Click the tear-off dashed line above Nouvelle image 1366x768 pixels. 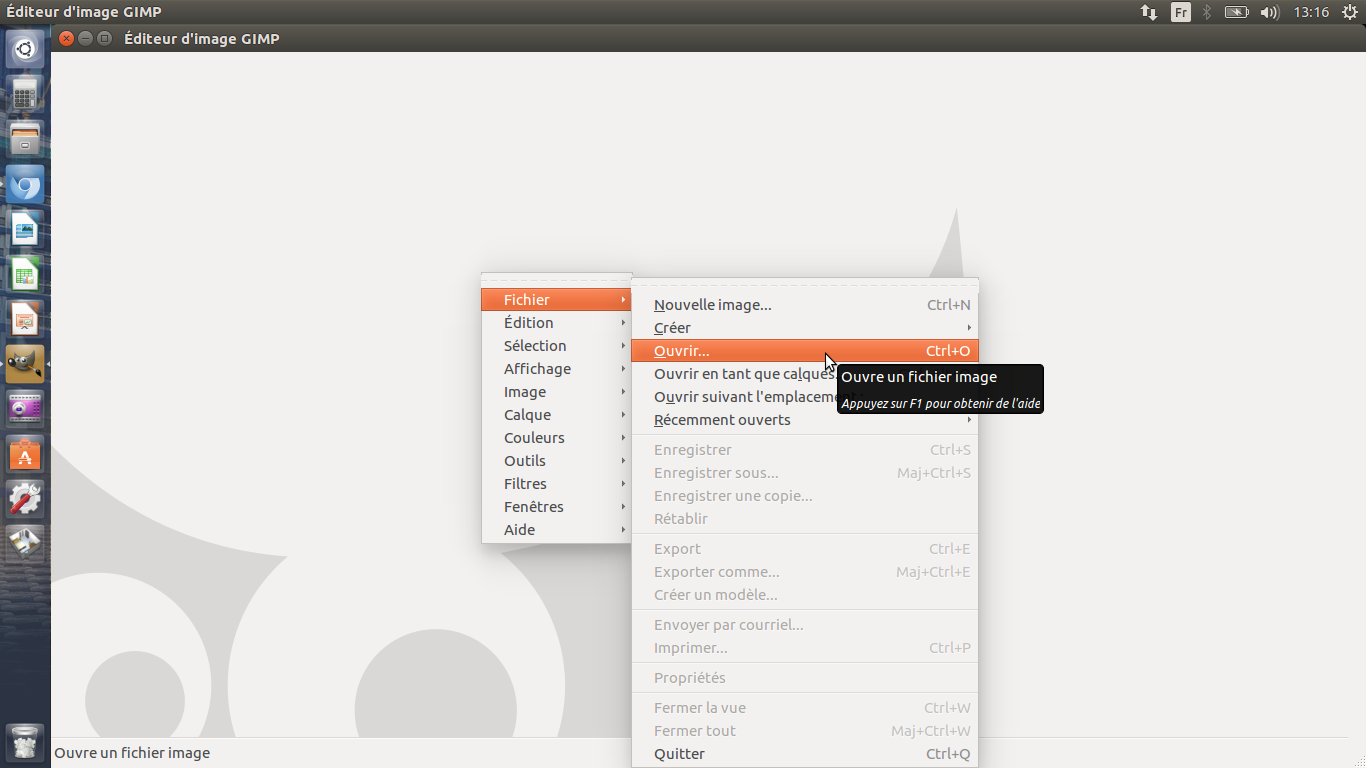(805, 285)
